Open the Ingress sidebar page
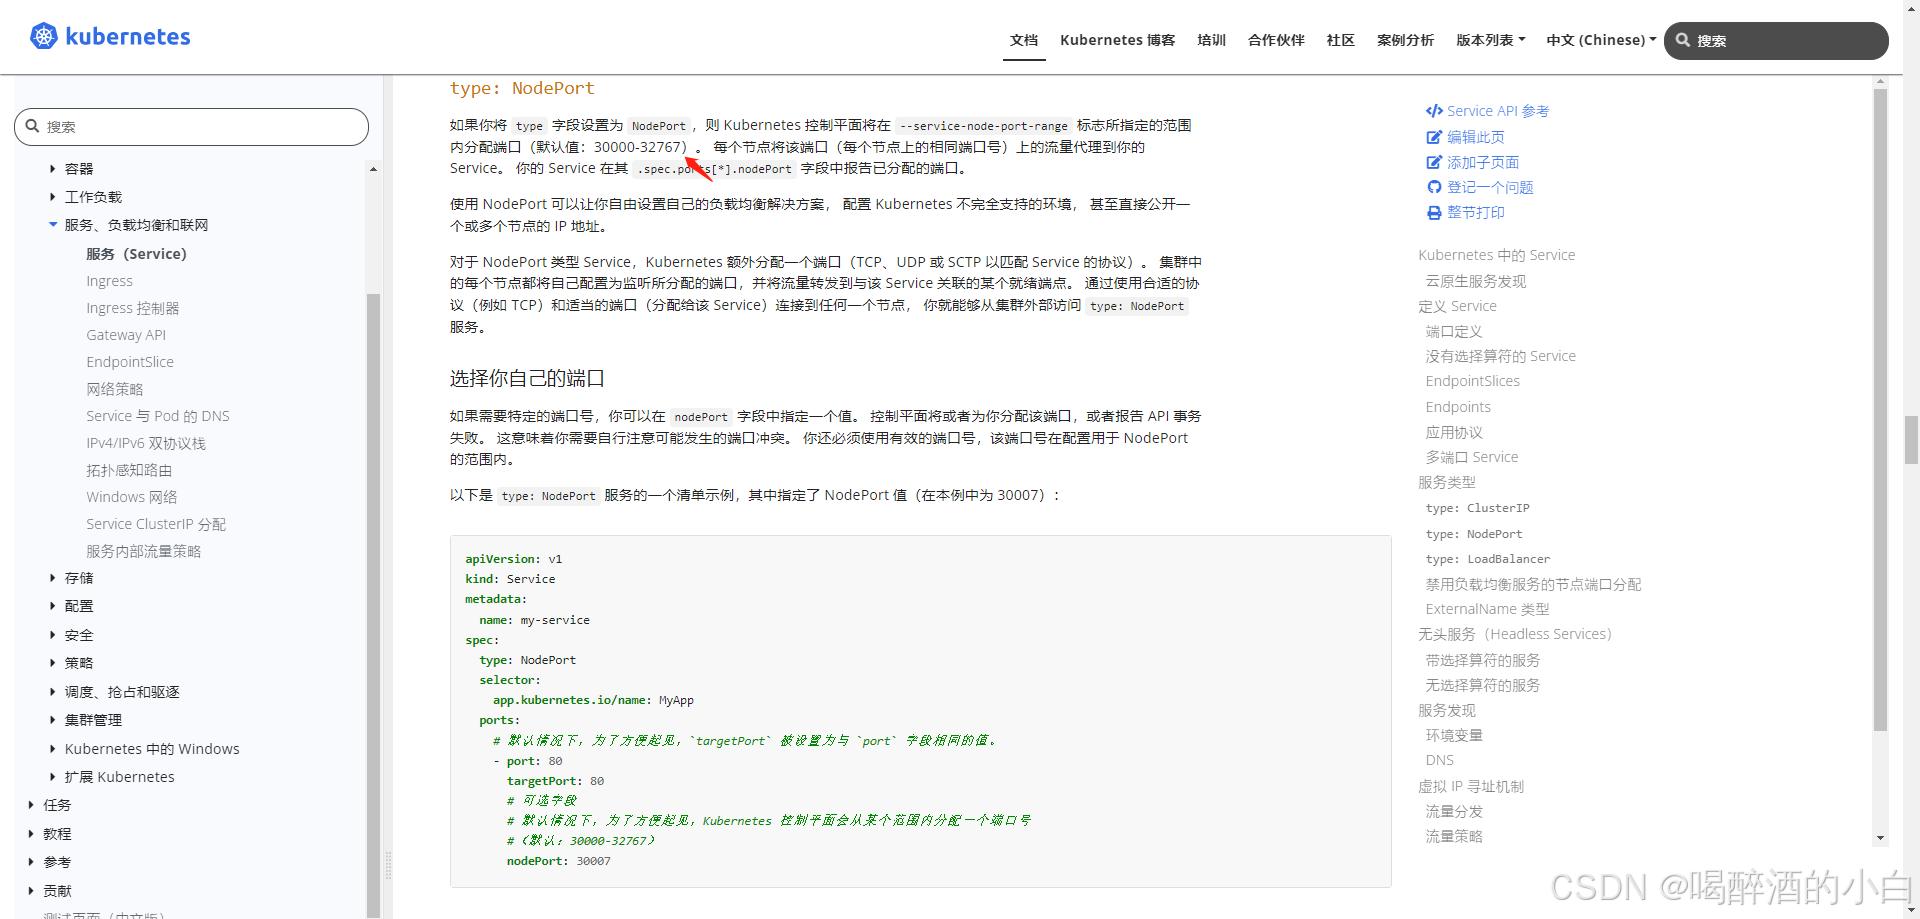Viewport: 1920px width, 919px height. (x=109, y=281)
